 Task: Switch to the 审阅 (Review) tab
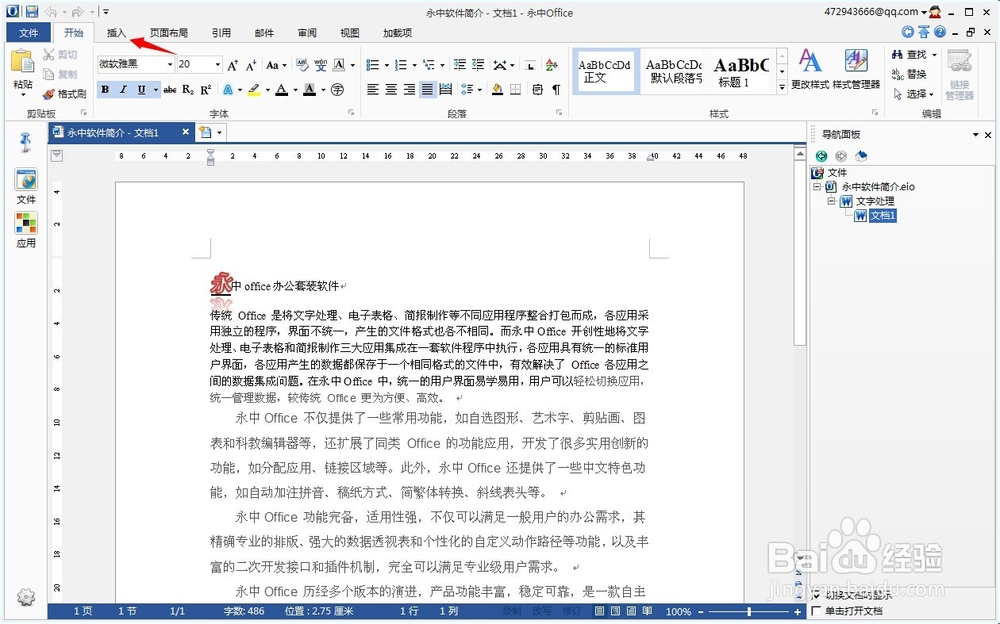(x=307, y=33)
